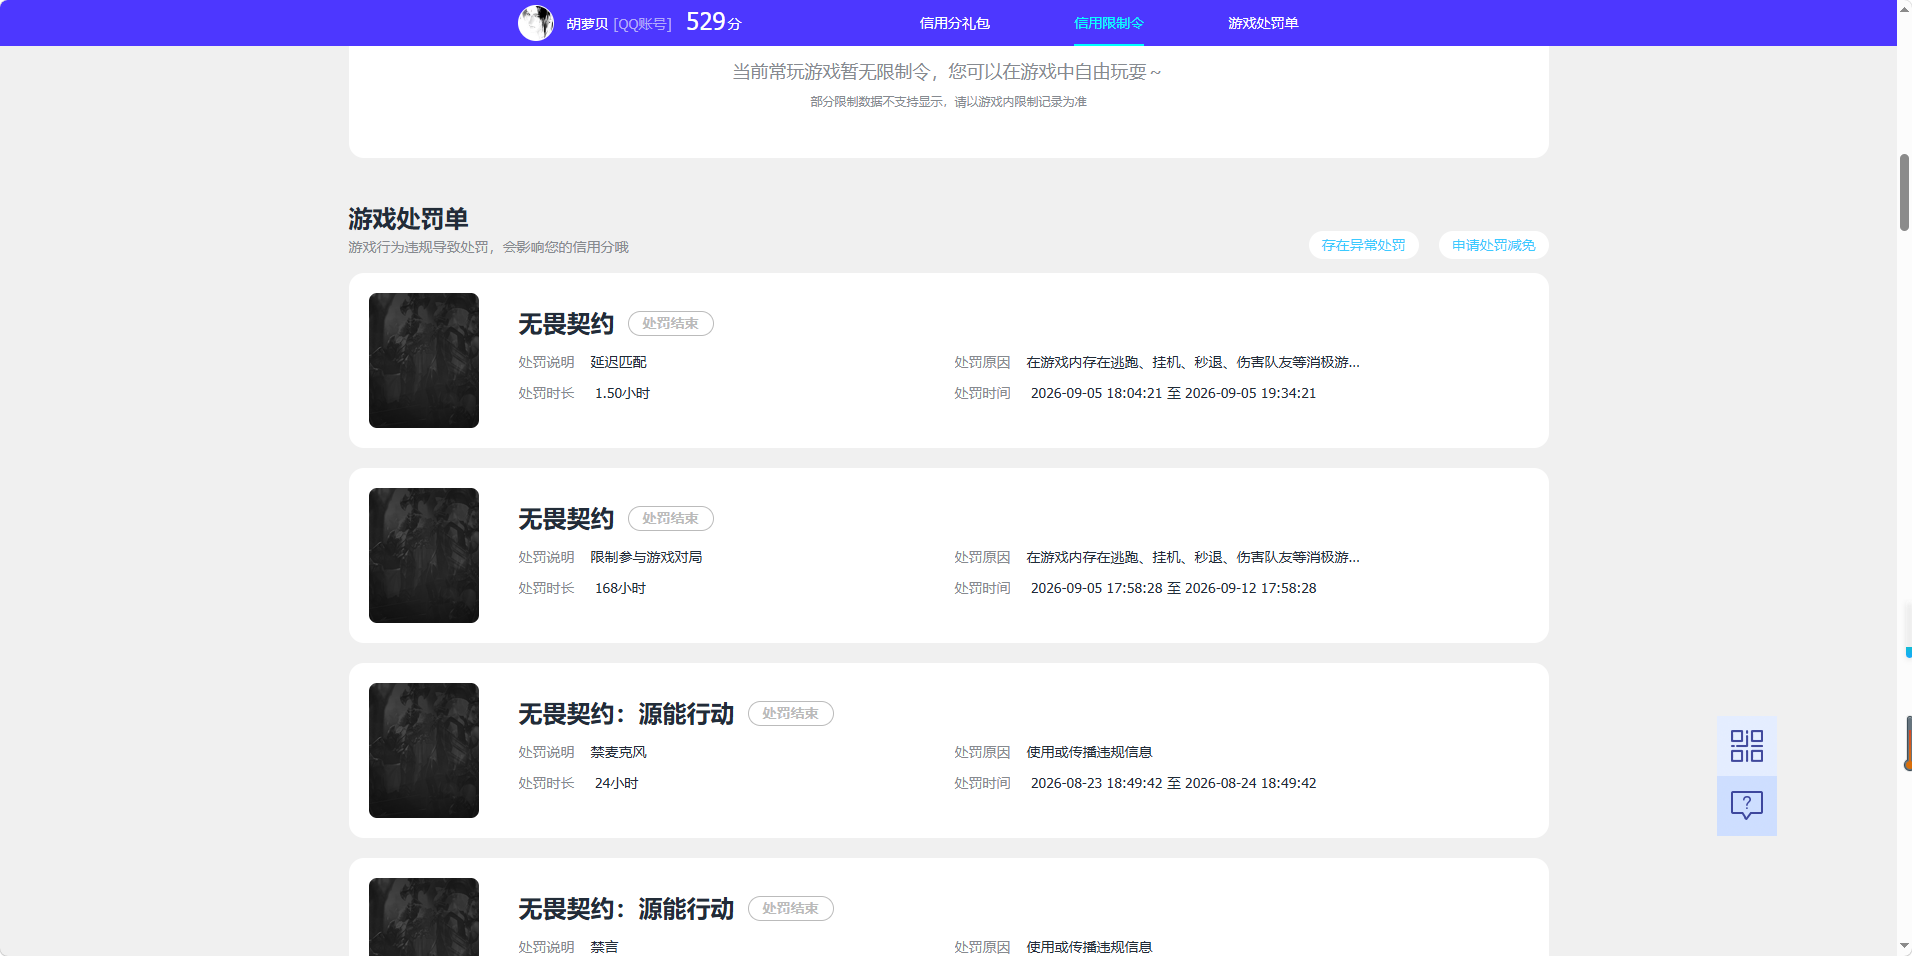Switch to the 游戏处罚单 tab
Image resolution: width=1912 pixels, height=956 pixels.
1263,23
